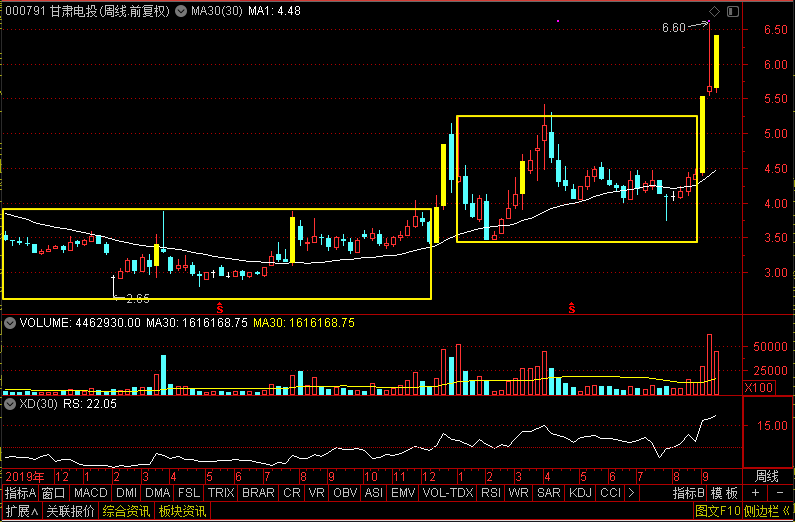Select the KDJ indicator tab
The image size is (795, 522).
[x=580, y=493]
